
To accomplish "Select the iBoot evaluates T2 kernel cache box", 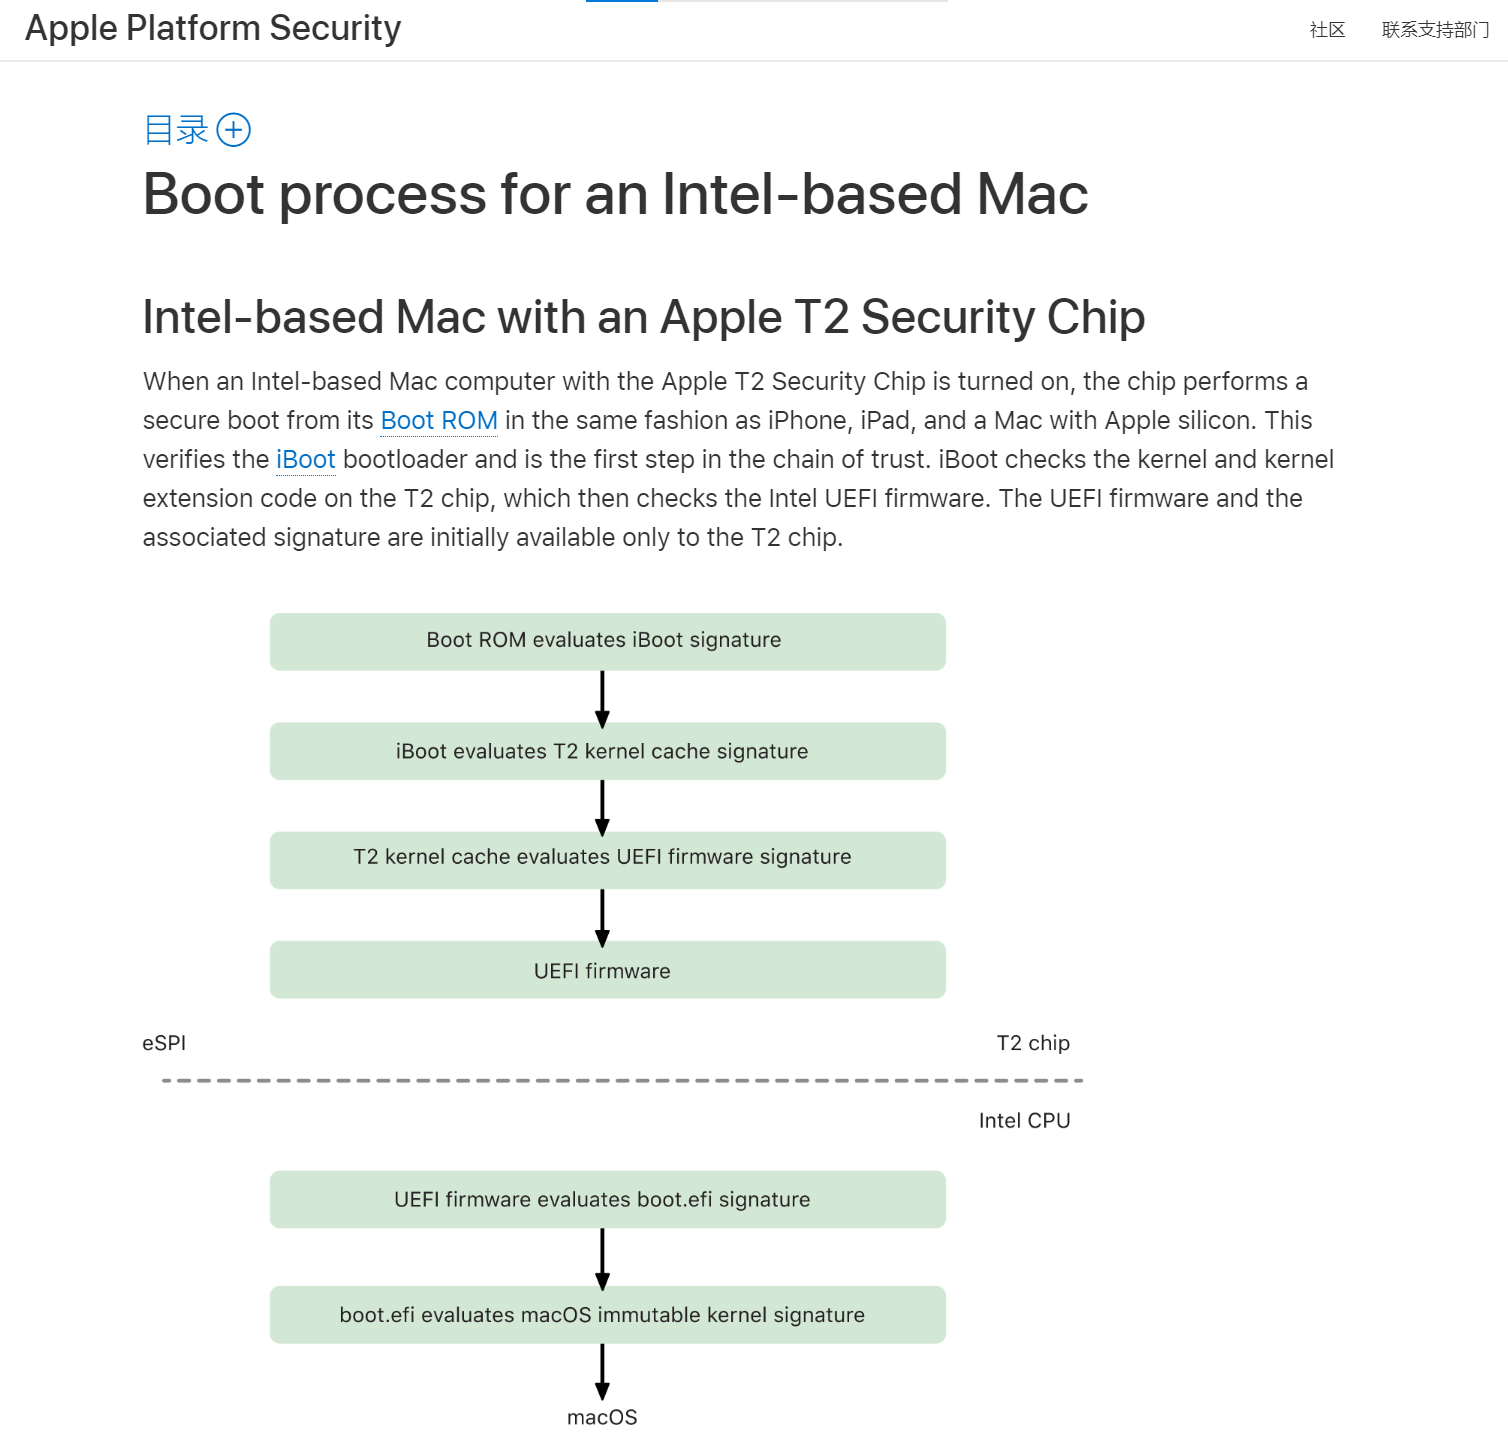I will 607,751.
